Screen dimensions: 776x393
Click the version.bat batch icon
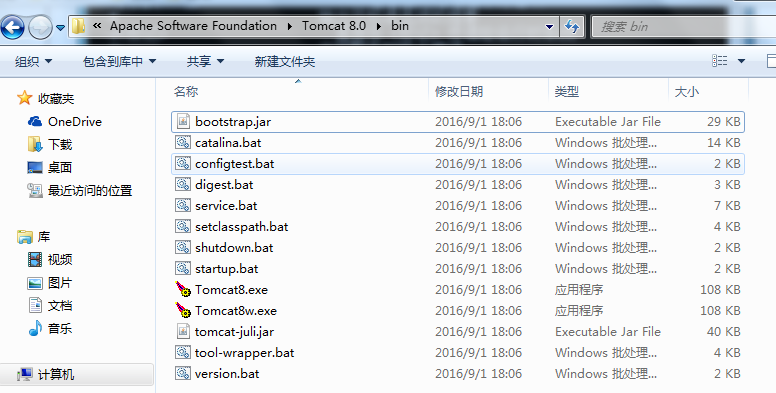click(183, 373)
